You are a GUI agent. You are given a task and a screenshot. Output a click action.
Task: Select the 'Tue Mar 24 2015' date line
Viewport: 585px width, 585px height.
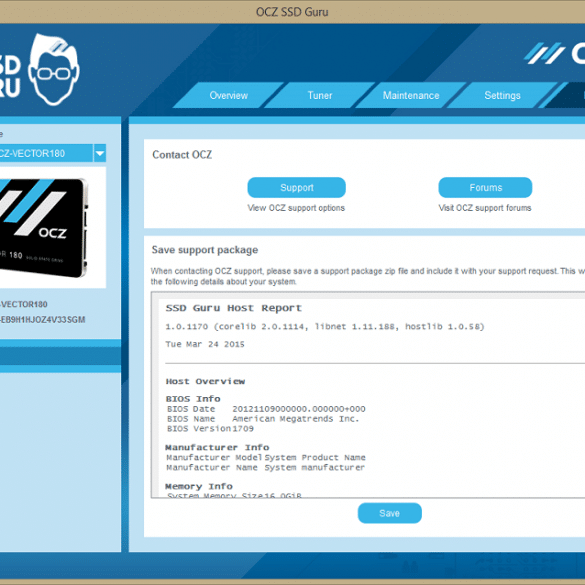pos(205,344)
